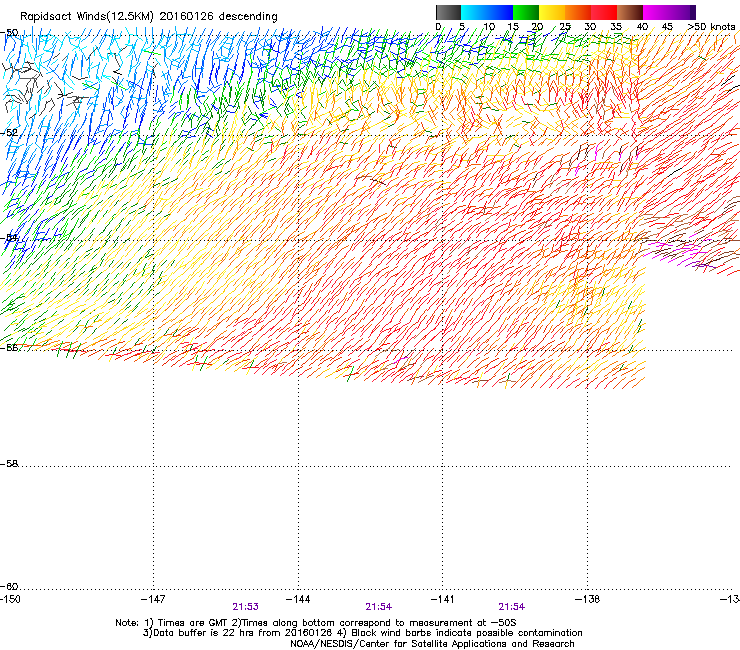Click the '-138' longitude axis label
The height and width of the screenshot is (650, 740).
pyautogui.click(x=588, y=599)
